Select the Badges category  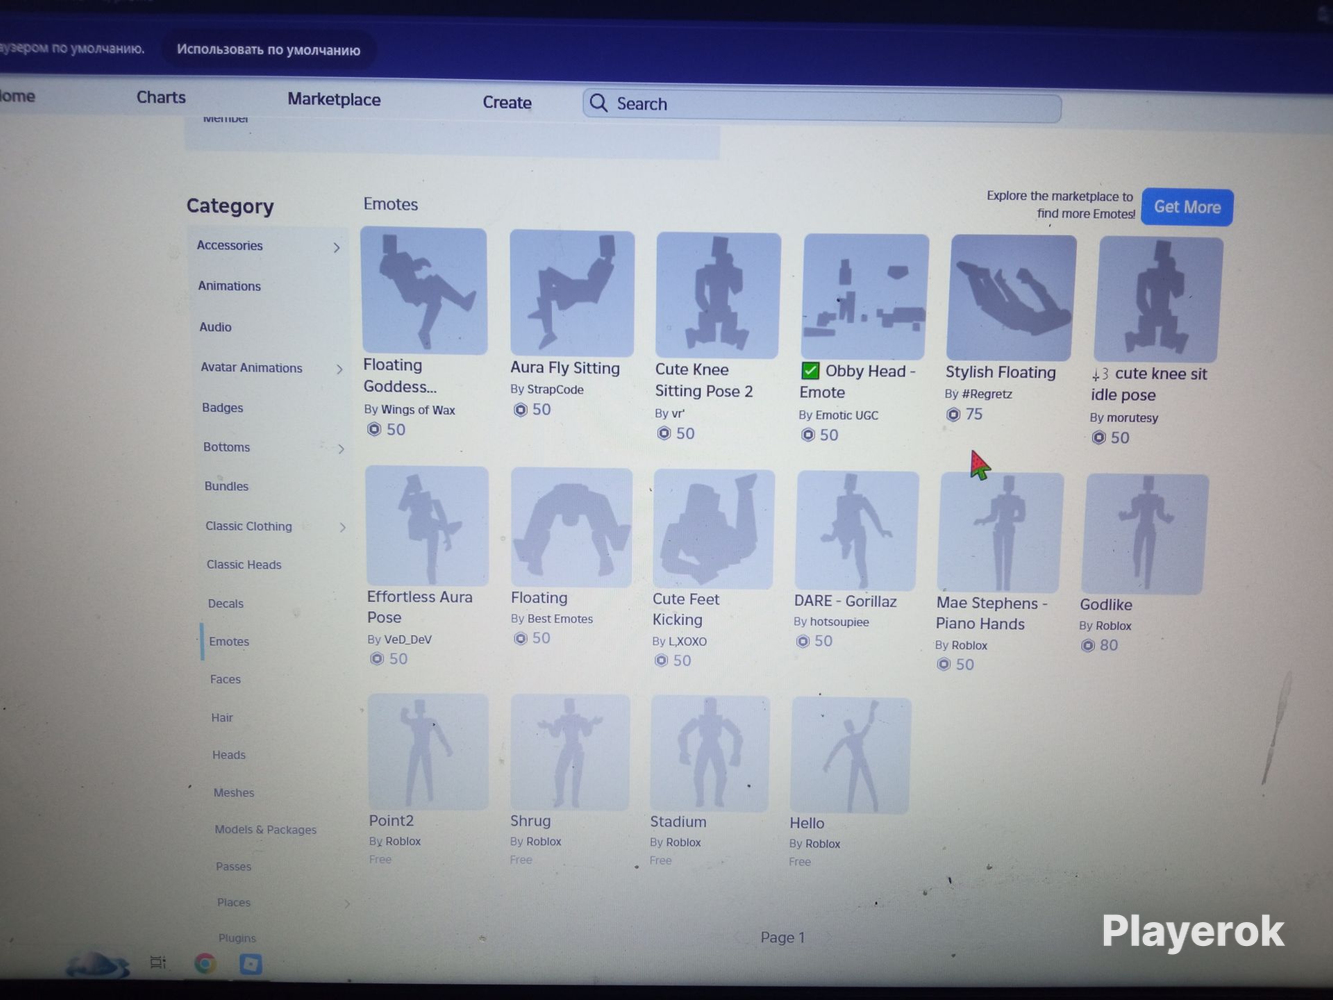pyautogui.click(x=222, y=408)
